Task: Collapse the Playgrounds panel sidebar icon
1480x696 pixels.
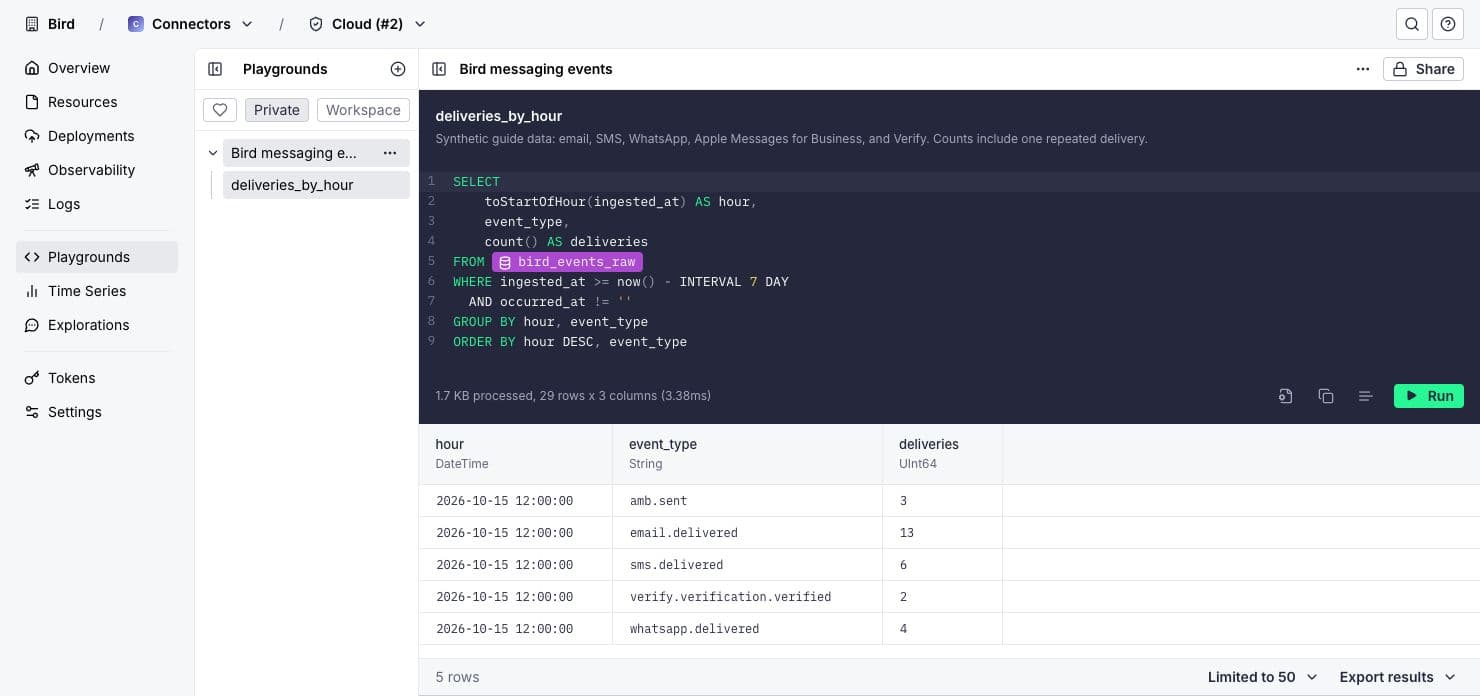Action: tap(215, 69)
